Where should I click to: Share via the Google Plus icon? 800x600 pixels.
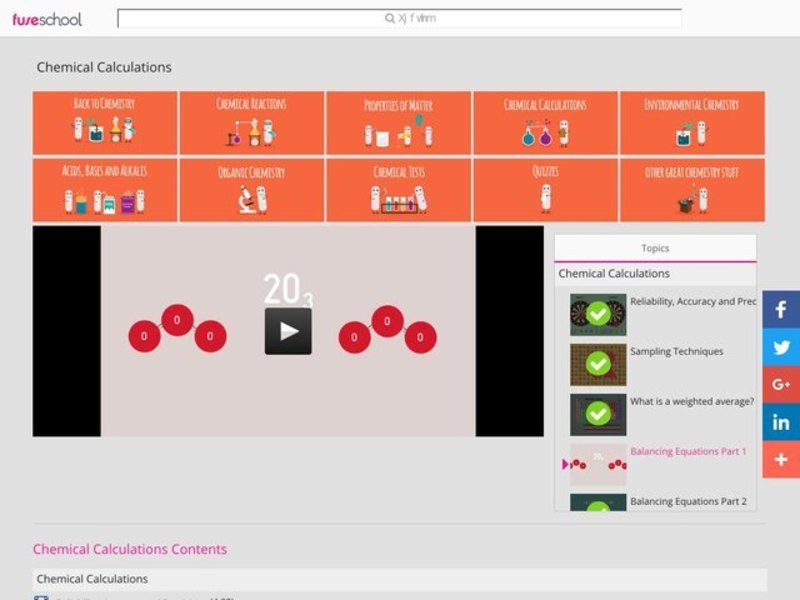click(781, 385)
